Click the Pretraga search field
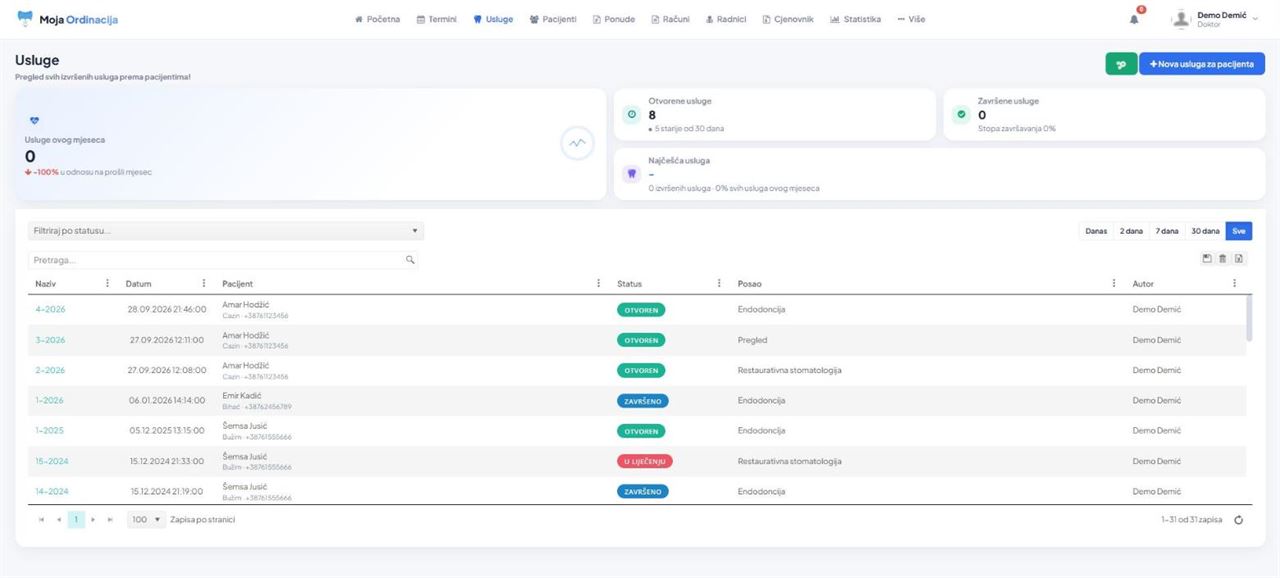The image size is (1280, 578). tap(223, 260)
